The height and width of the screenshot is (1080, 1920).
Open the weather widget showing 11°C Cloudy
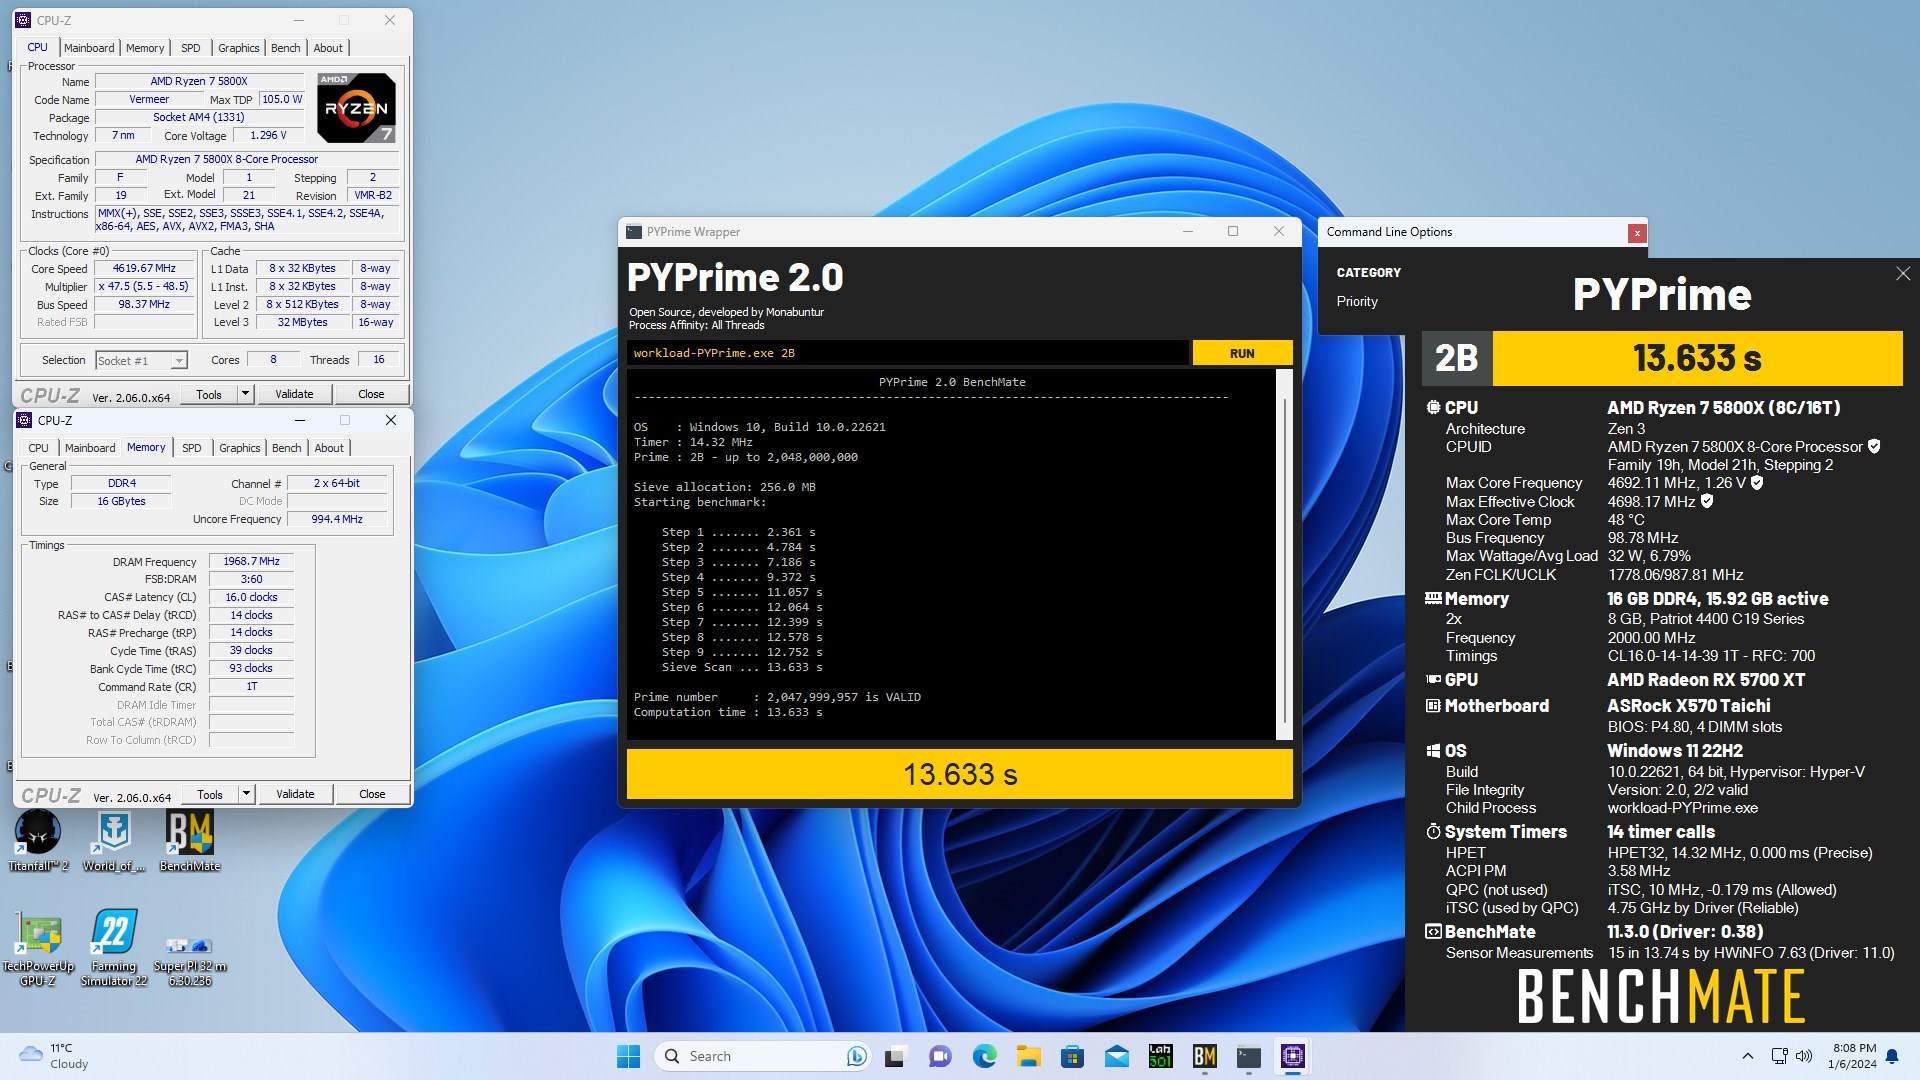point(55,1056)
